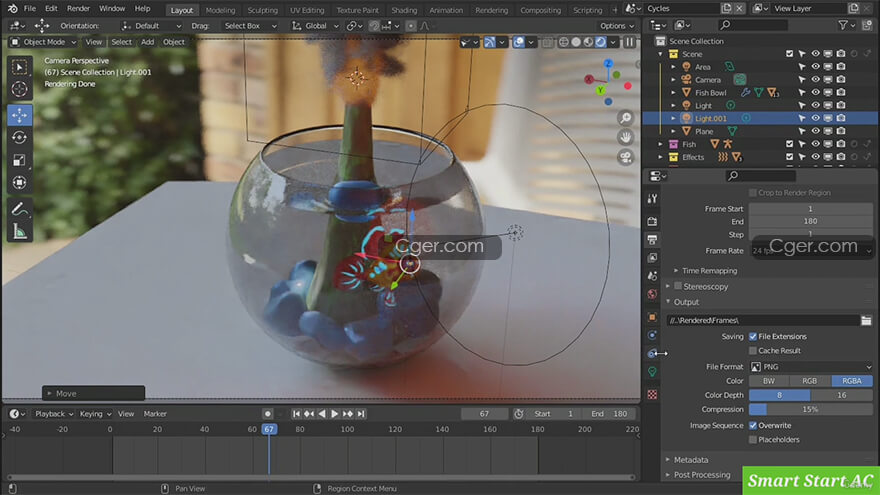880x495 pixels.
Task: Set color mode to RGB
Action: tap(809, 381)
